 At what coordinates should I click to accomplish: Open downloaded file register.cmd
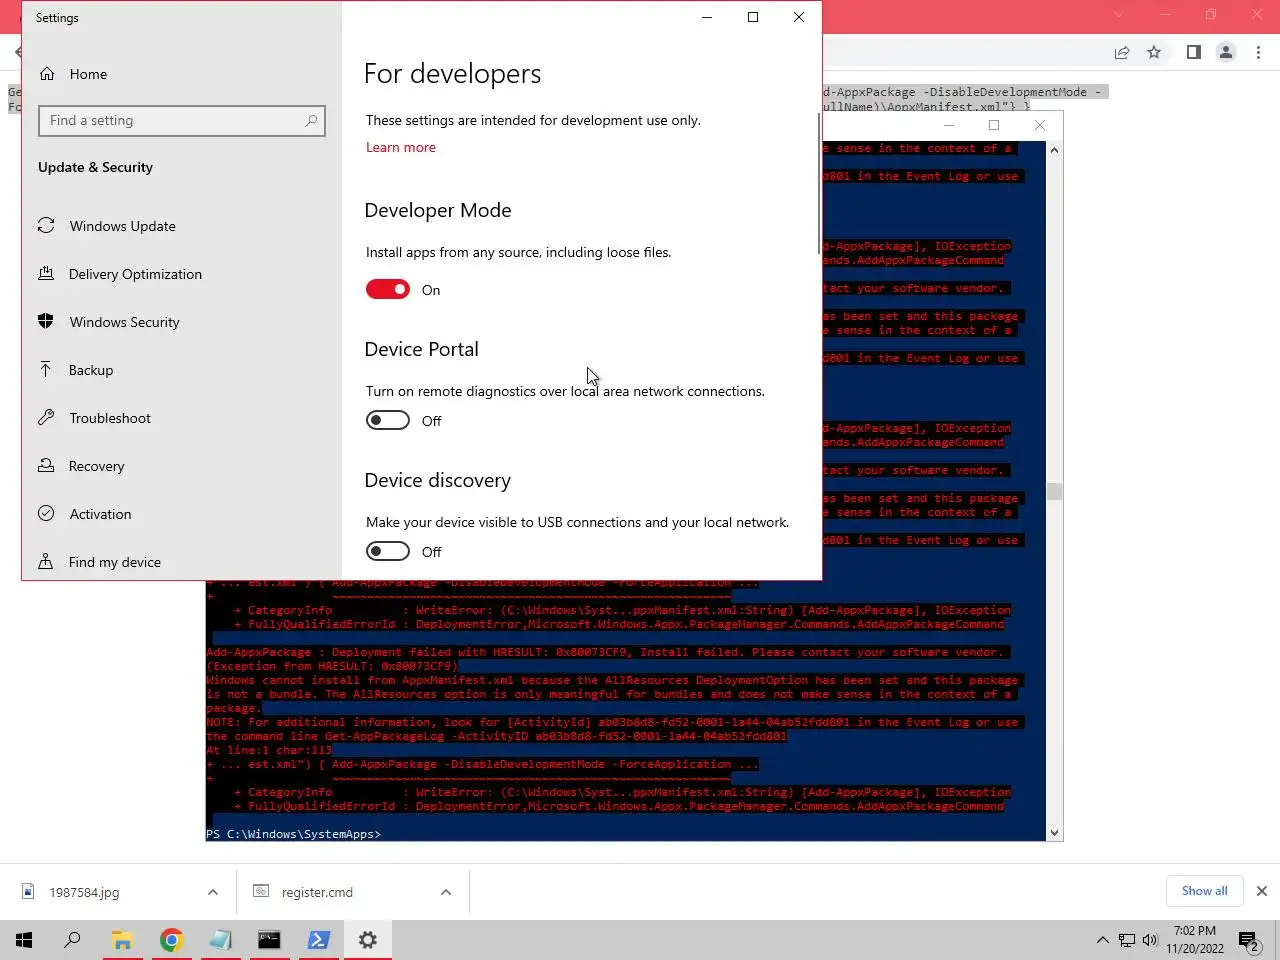pyautogui.click(x=317, y=892)
